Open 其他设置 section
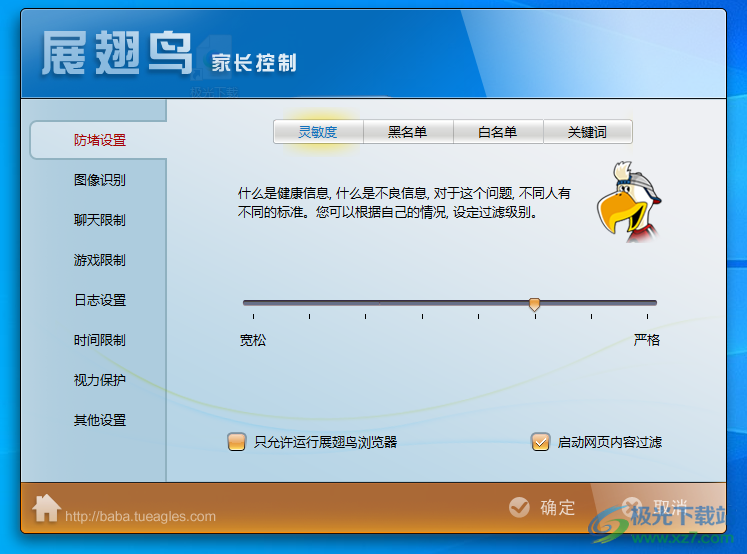Image resolution: width=747 pixels, height=554 pixels. [100, 420]
